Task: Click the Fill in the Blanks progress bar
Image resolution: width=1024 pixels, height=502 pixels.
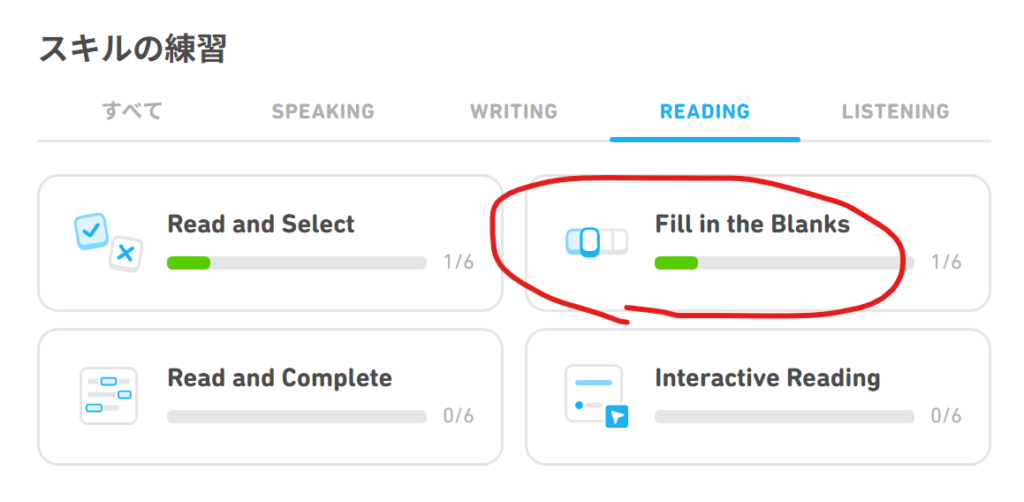Action: 784,263
